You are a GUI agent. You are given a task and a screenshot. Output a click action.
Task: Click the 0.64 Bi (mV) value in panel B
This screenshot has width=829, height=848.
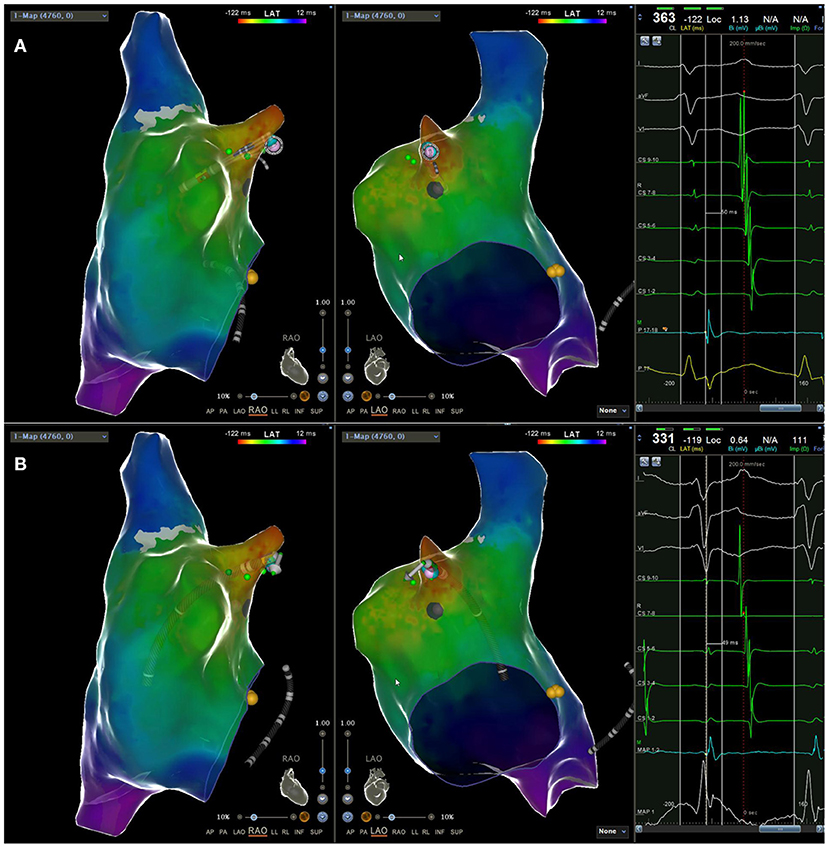click(x=739, y=440)
